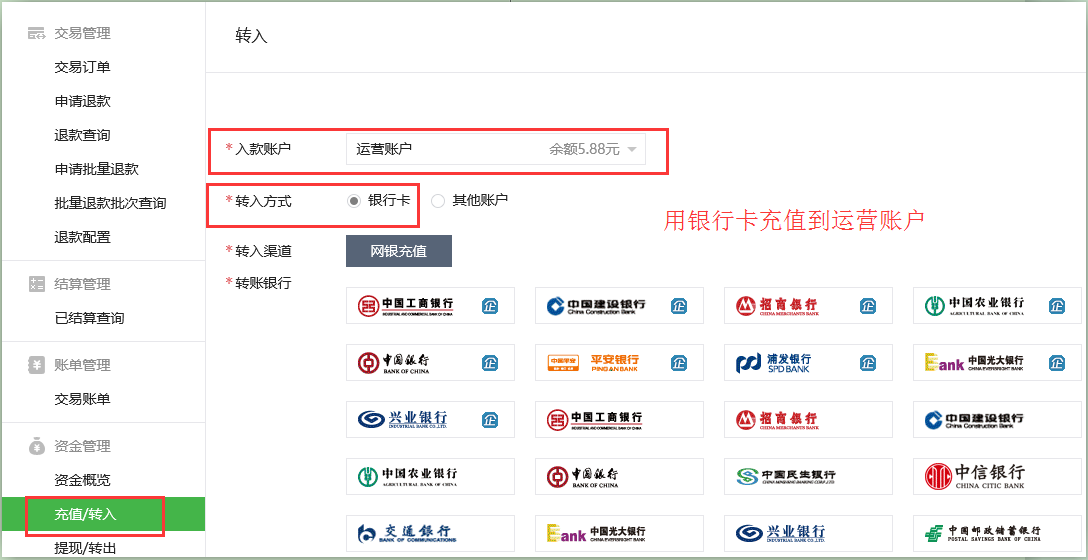This screenshot has width=1088, height=560.
Task: View 资金概览 page
Action: click(83, 480)
